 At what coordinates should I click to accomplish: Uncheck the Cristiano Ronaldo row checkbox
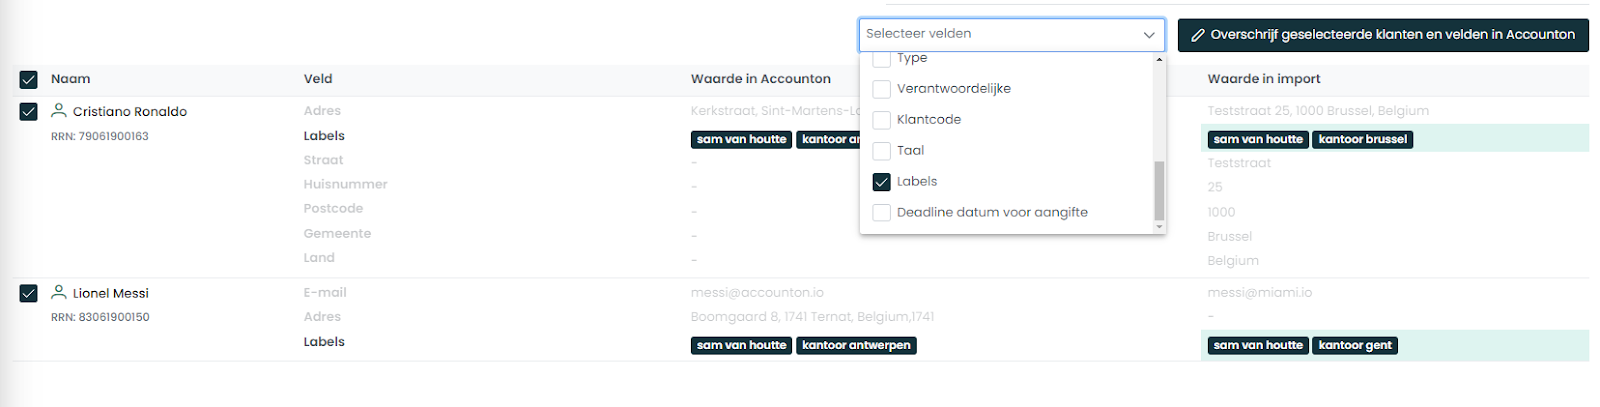click(x=28, y=112)
